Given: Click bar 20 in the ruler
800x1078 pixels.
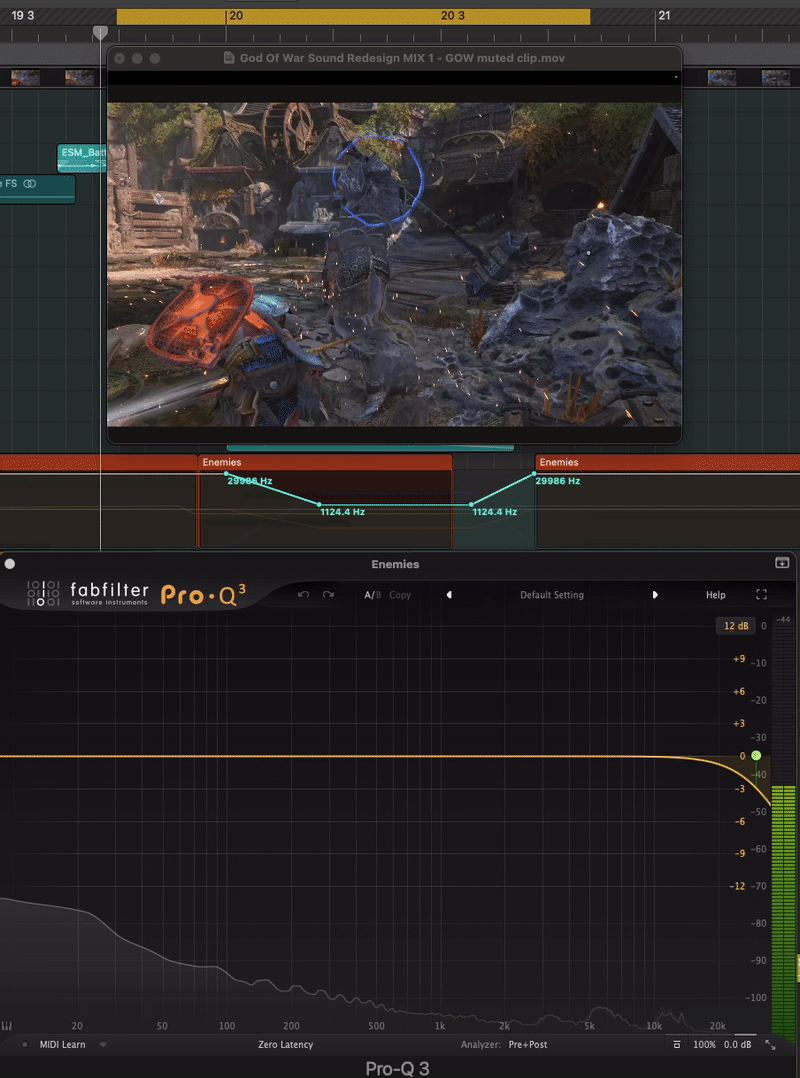Looking at the screenshot, I should click(x=236, y=15).
